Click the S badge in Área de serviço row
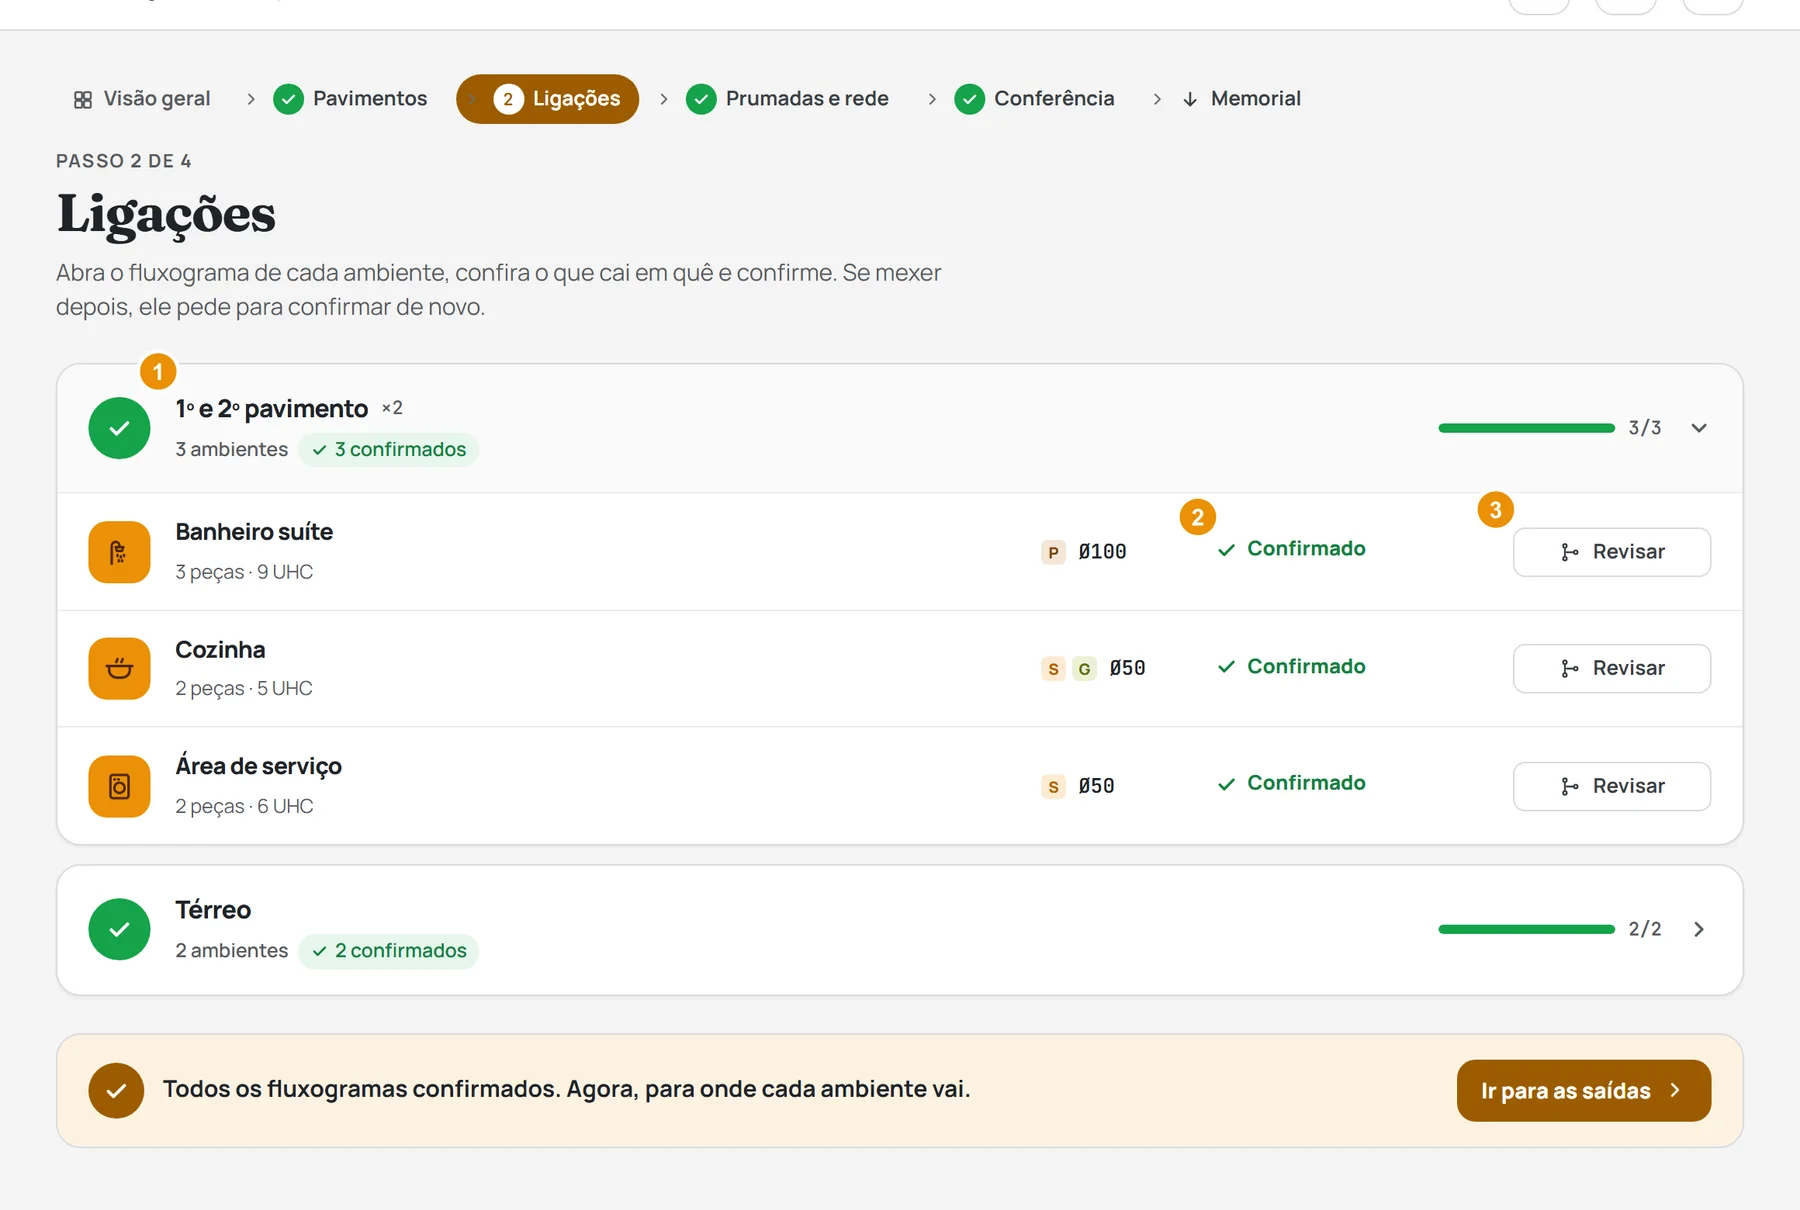1800x1210 pixels. [x=1053, y=786]
